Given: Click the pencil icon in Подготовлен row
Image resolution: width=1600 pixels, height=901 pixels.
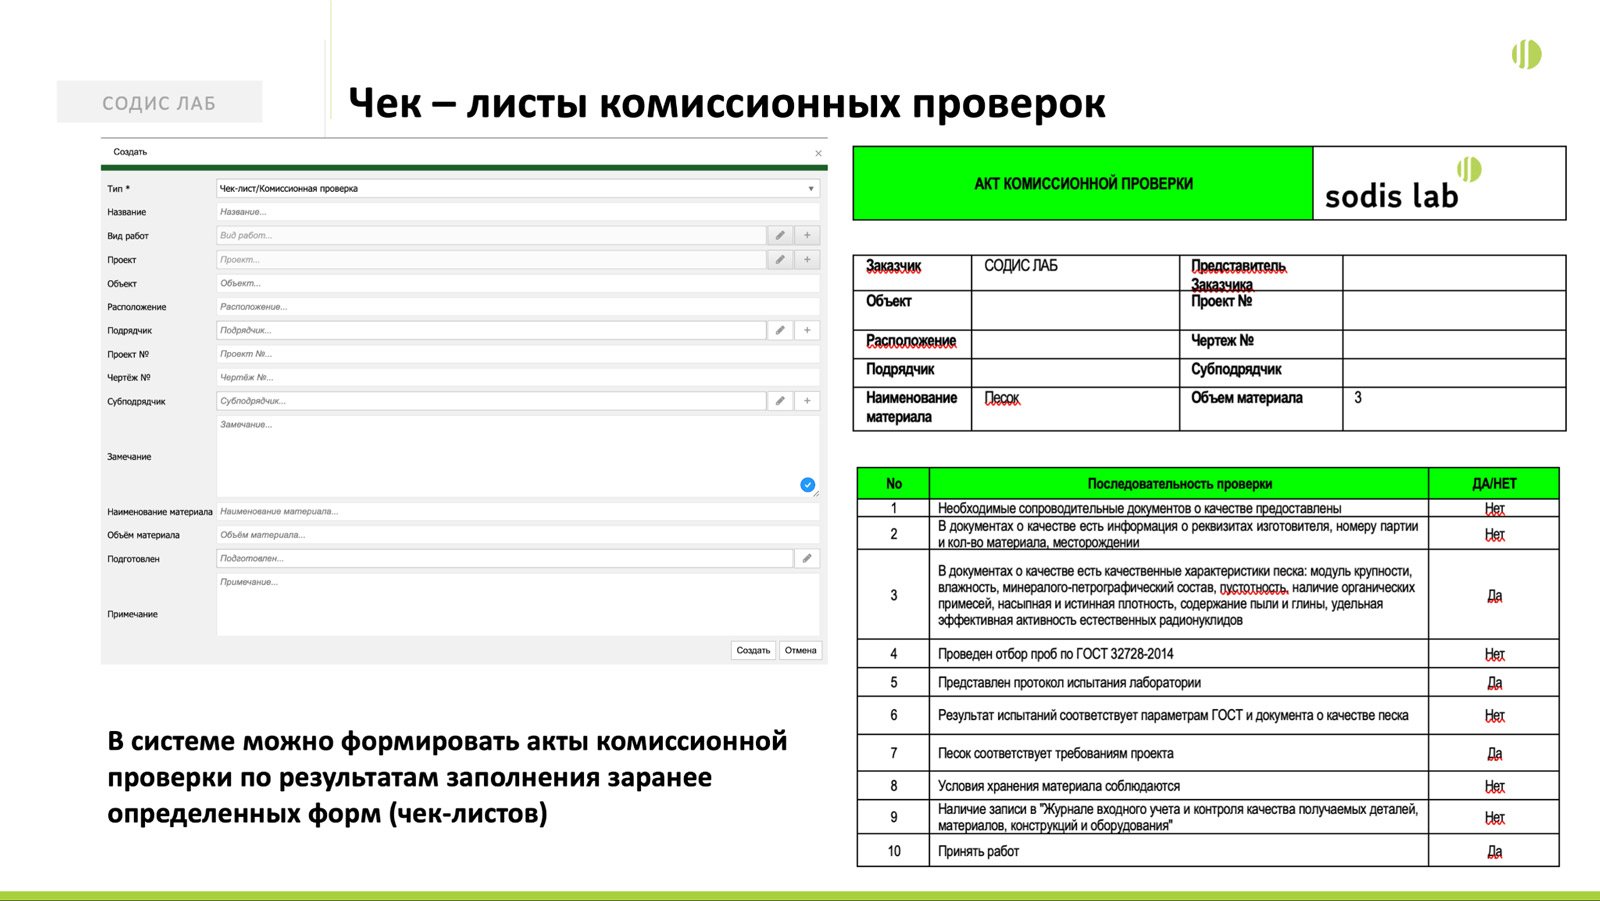Looking at the screenshot, I should 807,558.
